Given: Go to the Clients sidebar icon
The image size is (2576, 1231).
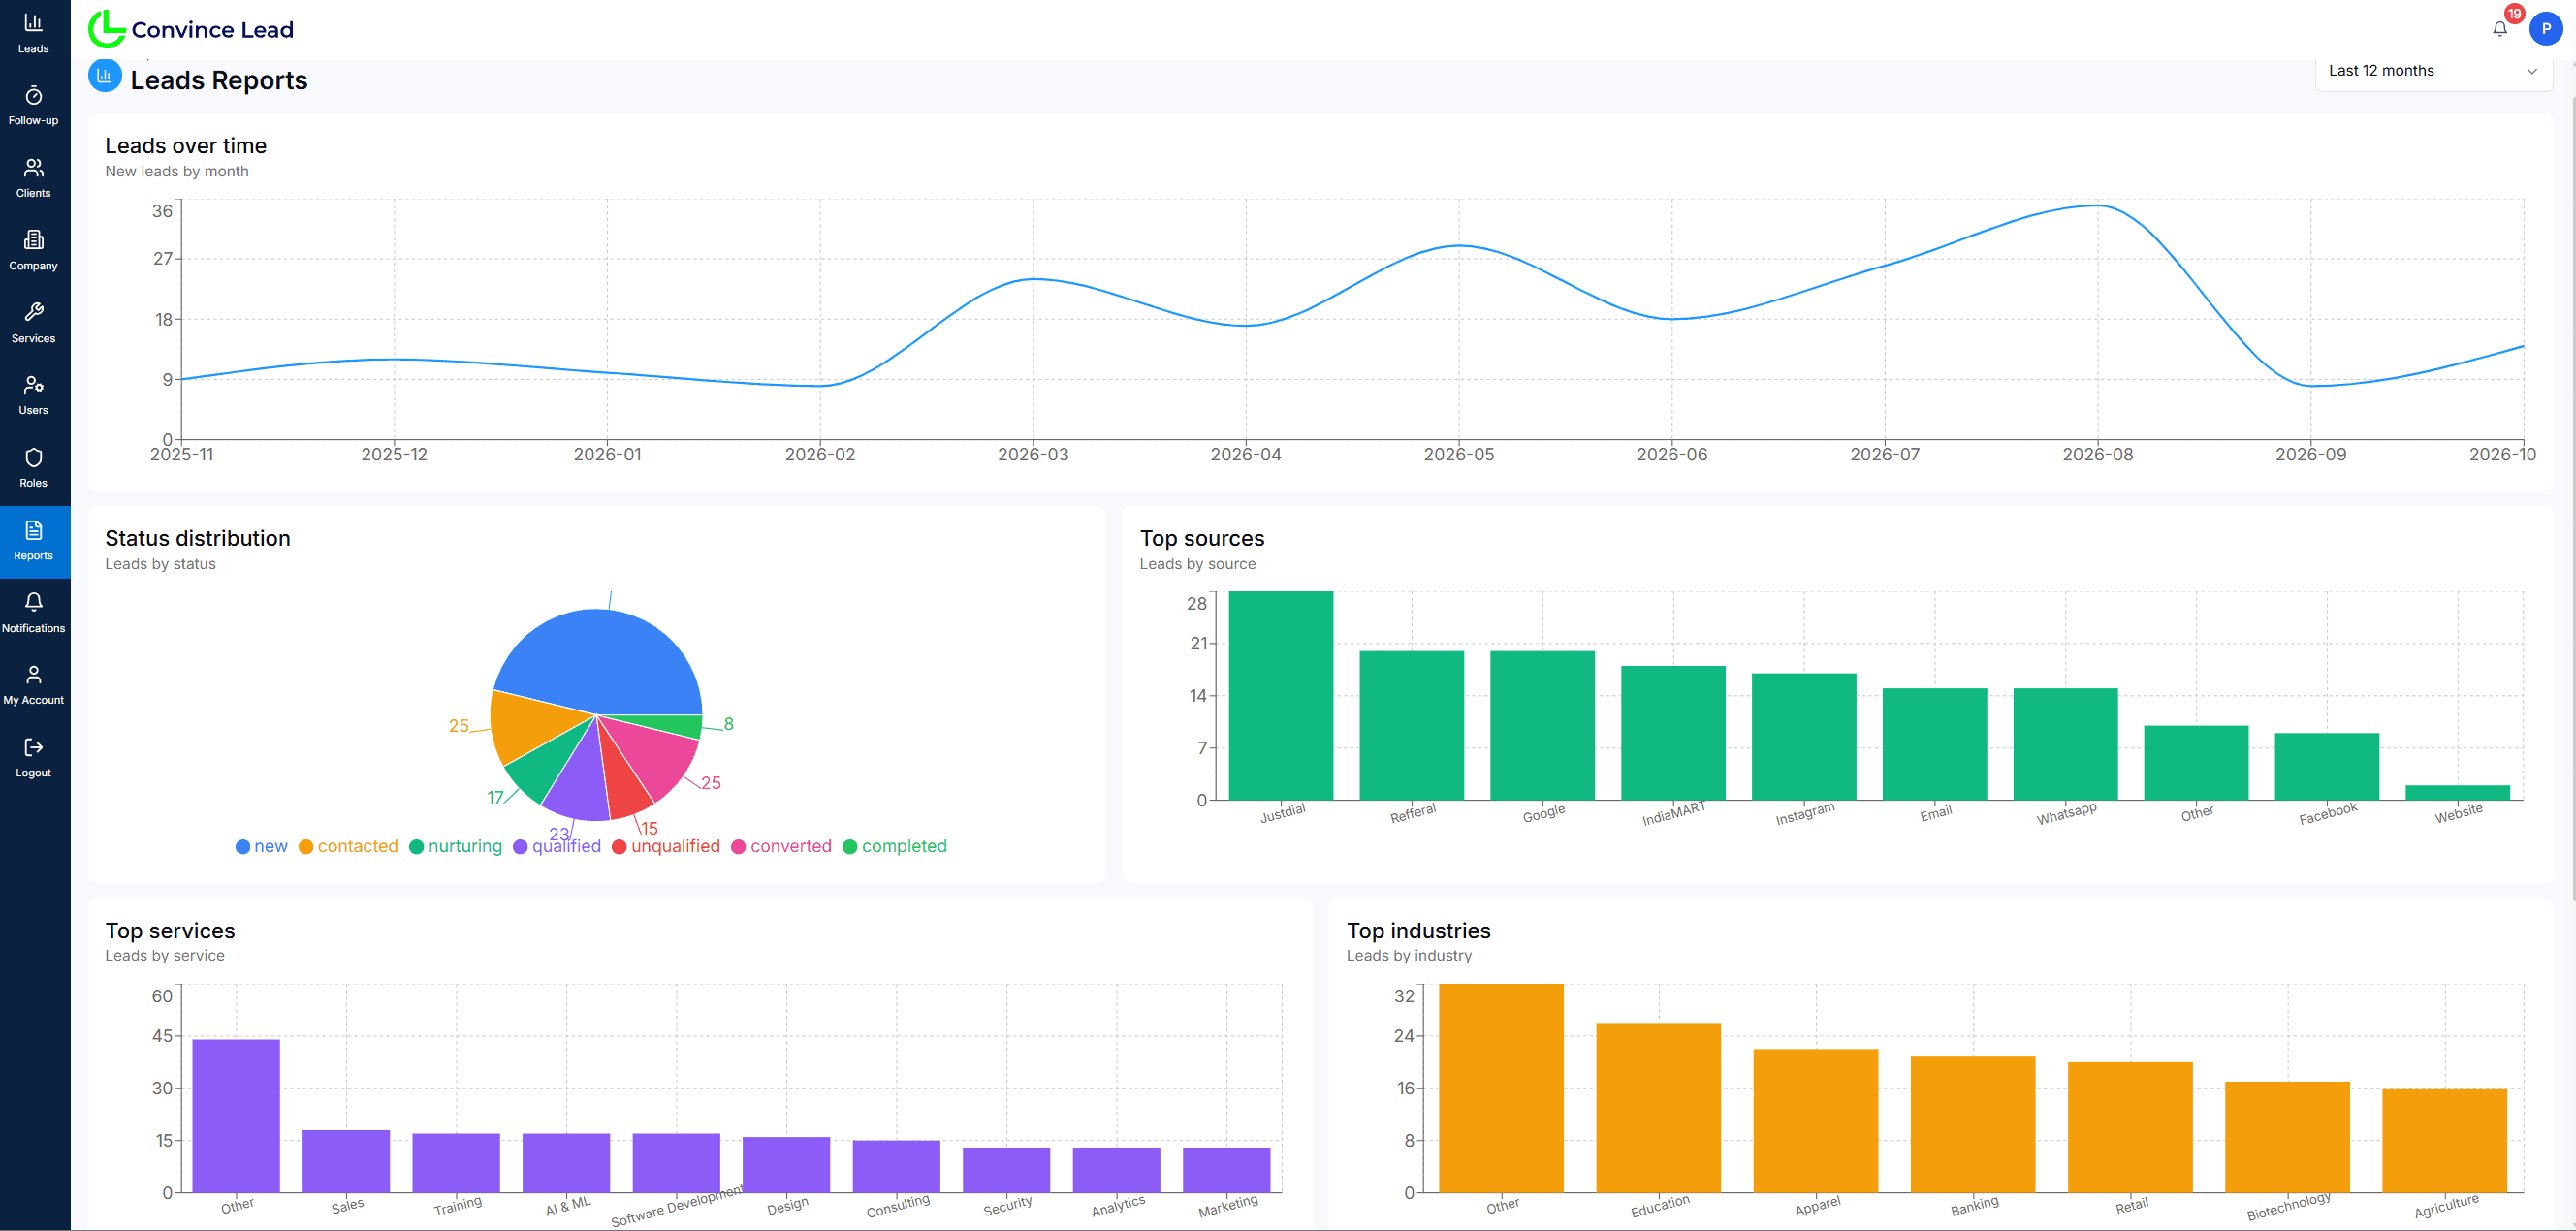Looking at the screenshot, I should [33, 167].
